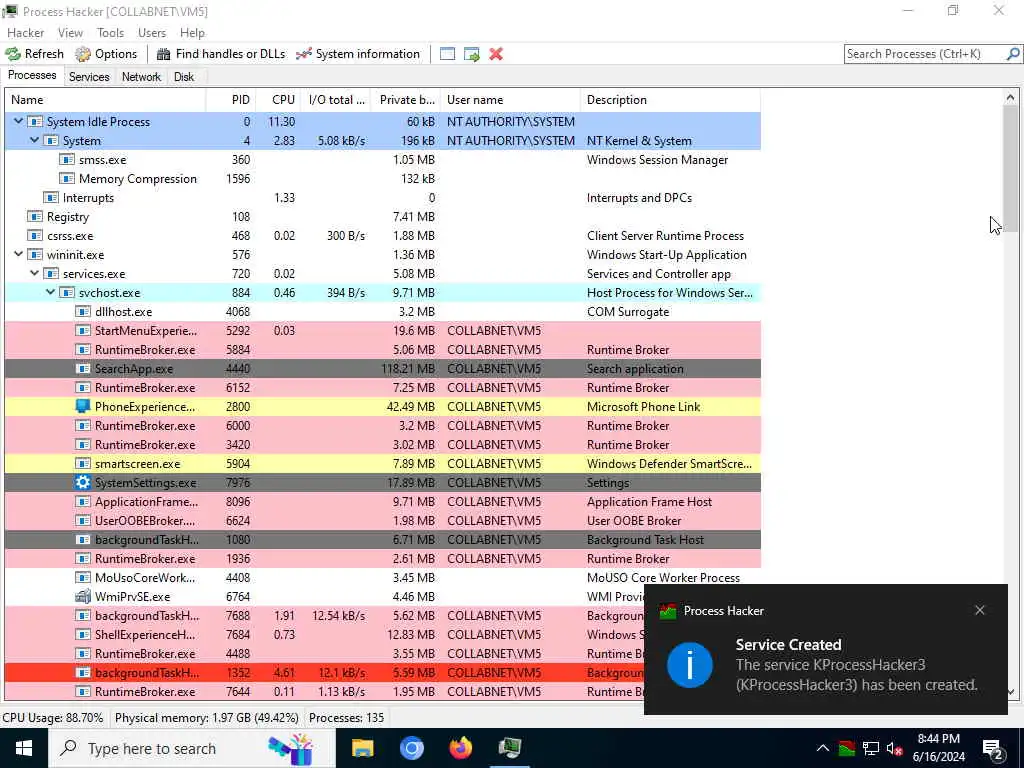Sort by the Description column header
Screen dimensions: 1024x768
pyautogui.click(x=670, y=100)
